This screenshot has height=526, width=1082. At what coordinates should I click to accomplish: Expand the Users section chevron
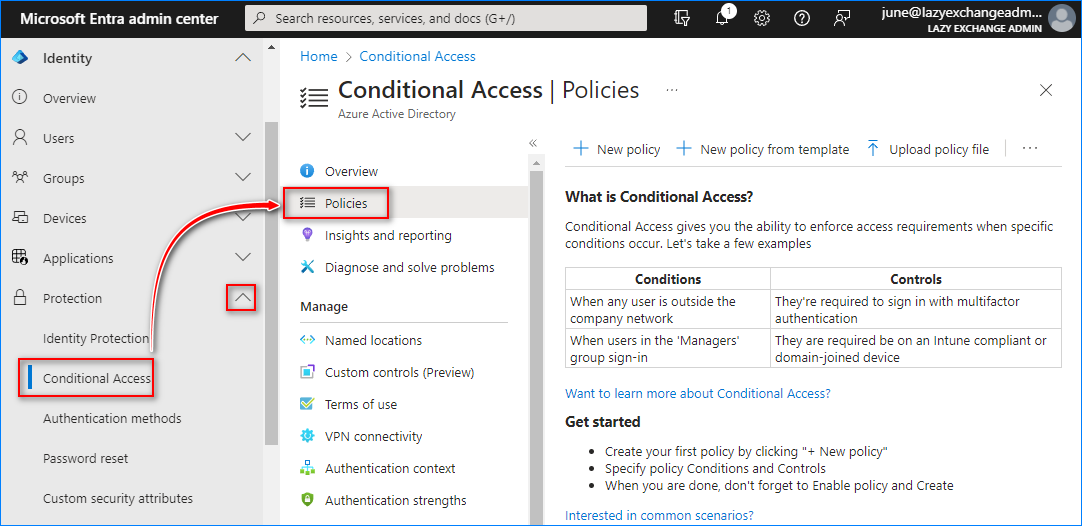click(x=243, y=137)
